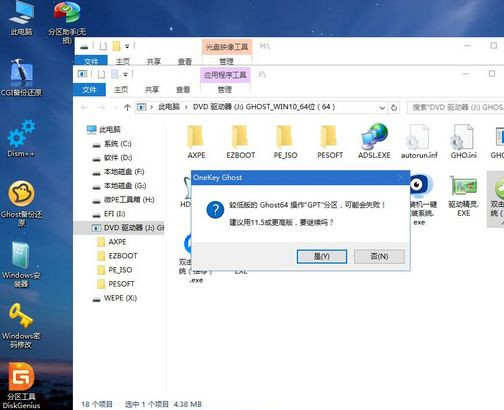Refresh the J: drive address bar

coord(394,107)
